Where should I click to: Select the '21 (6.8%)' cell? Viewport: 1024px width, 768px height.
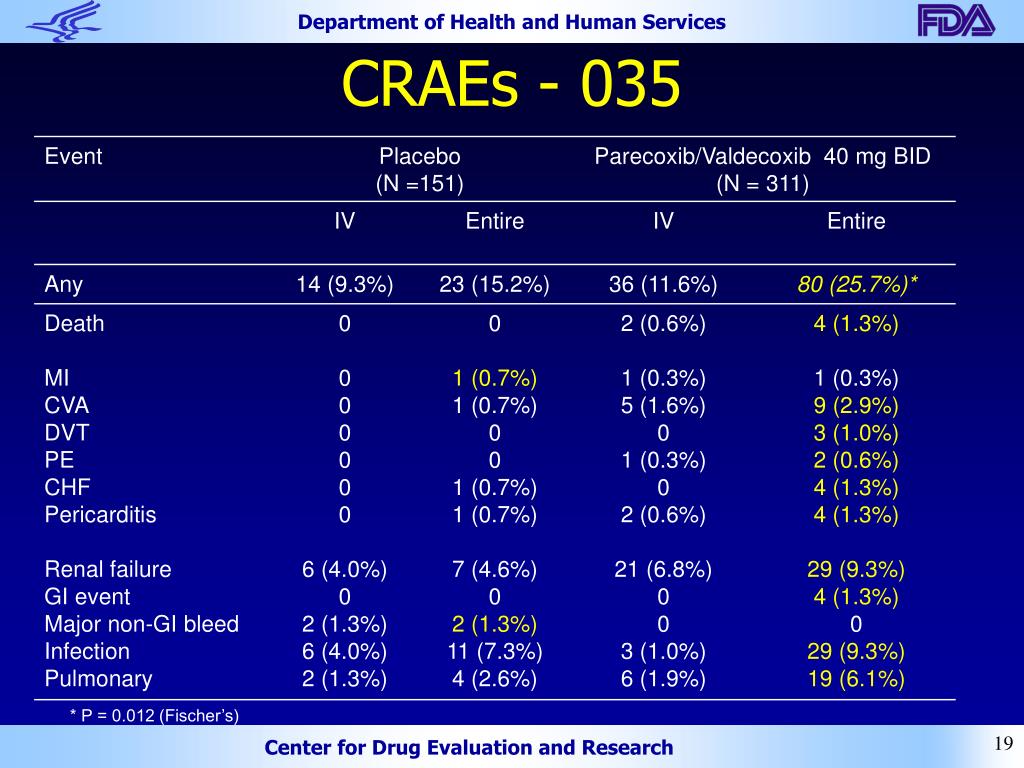(664, 569)
